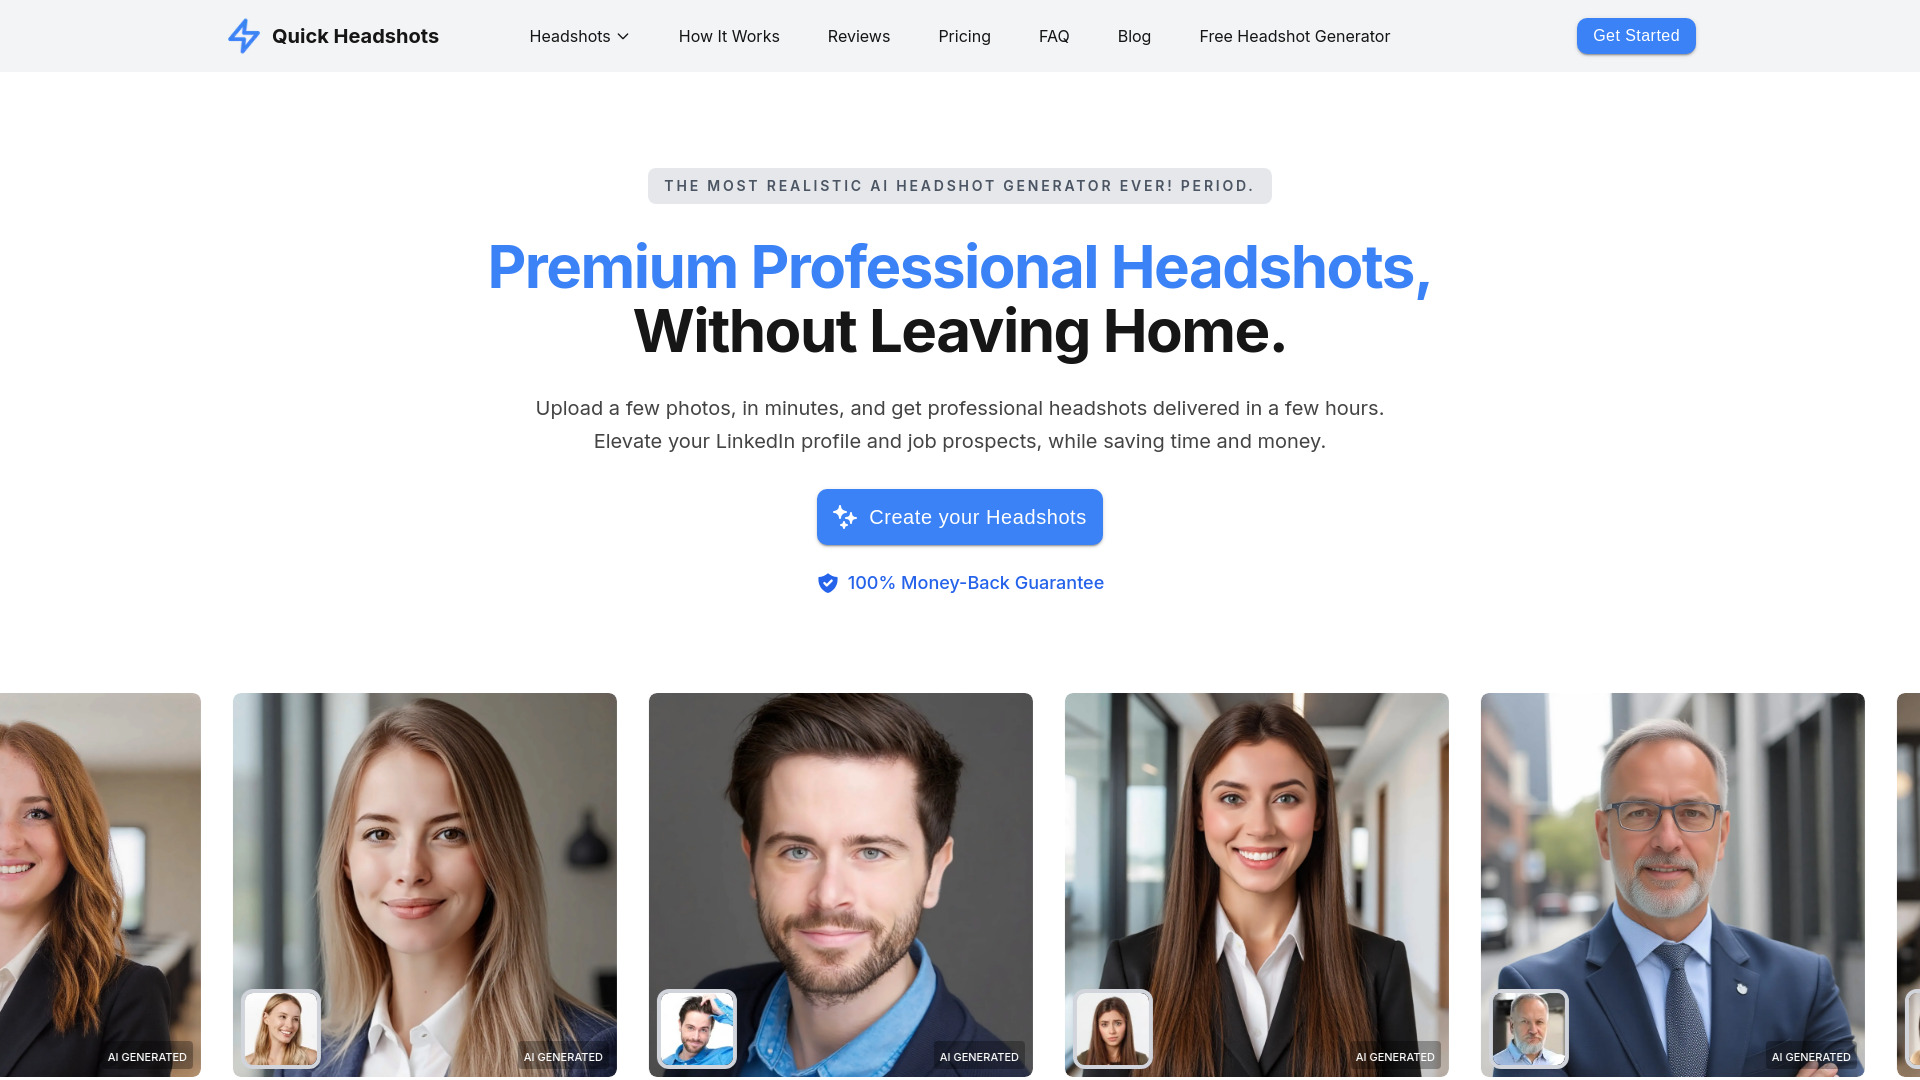Select the Reviews menu tab
The image size is (1920, 1080).
point(858,36)
